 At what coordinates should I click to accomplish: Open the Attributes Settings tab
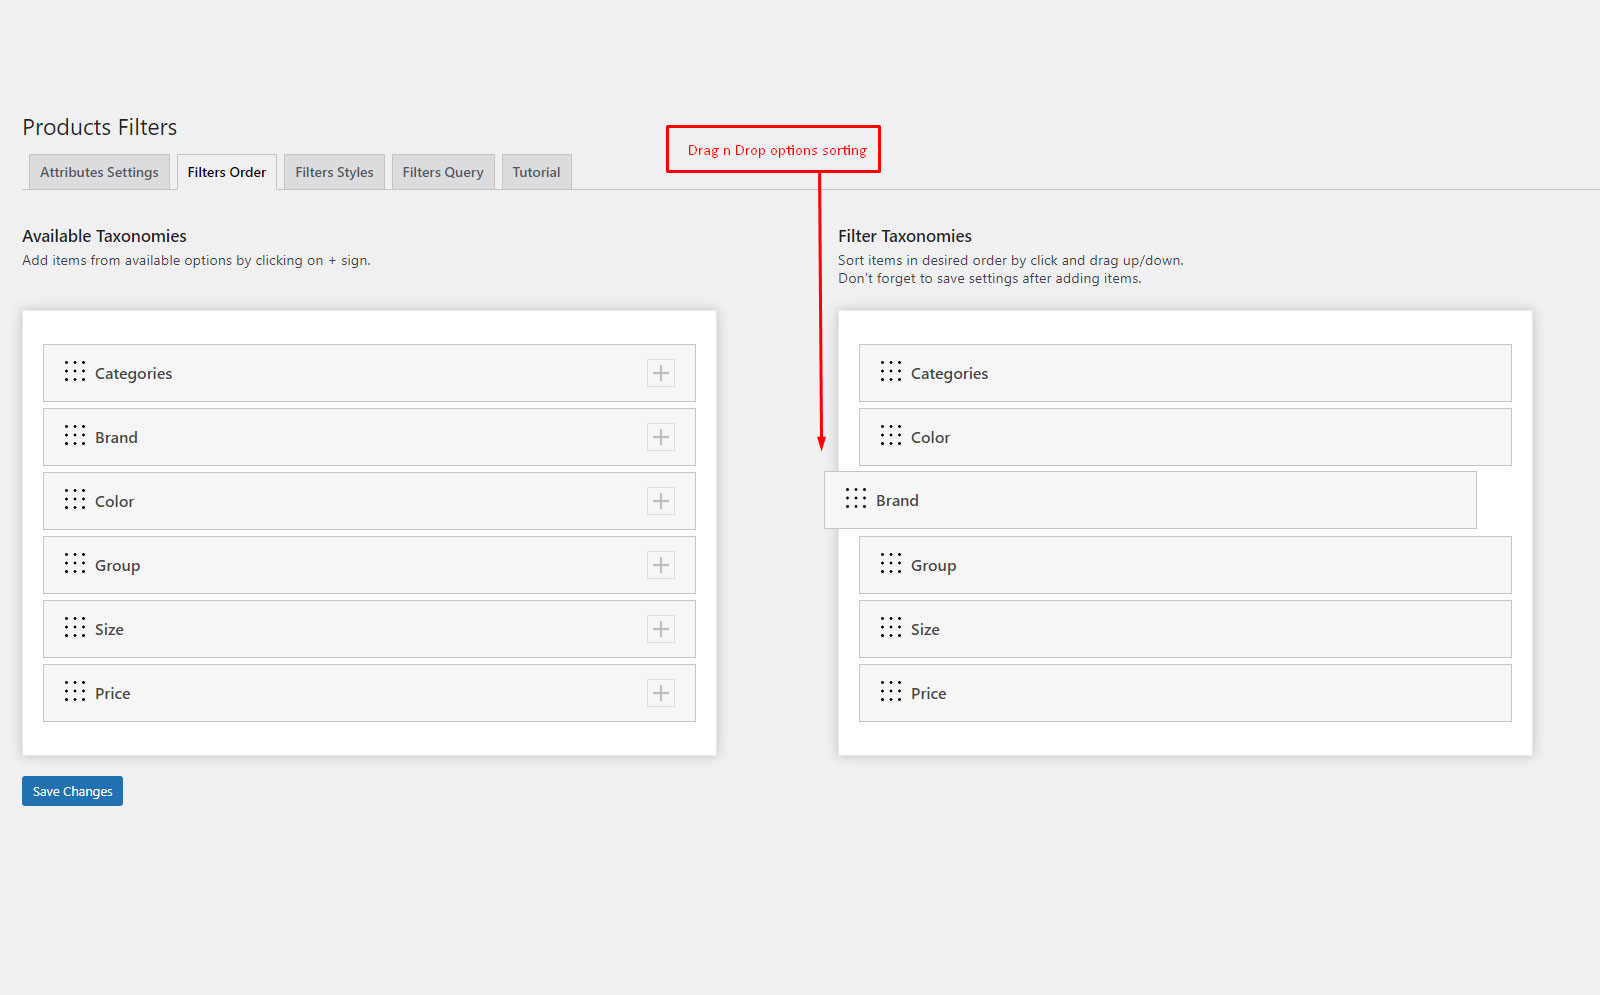[99, 172]
